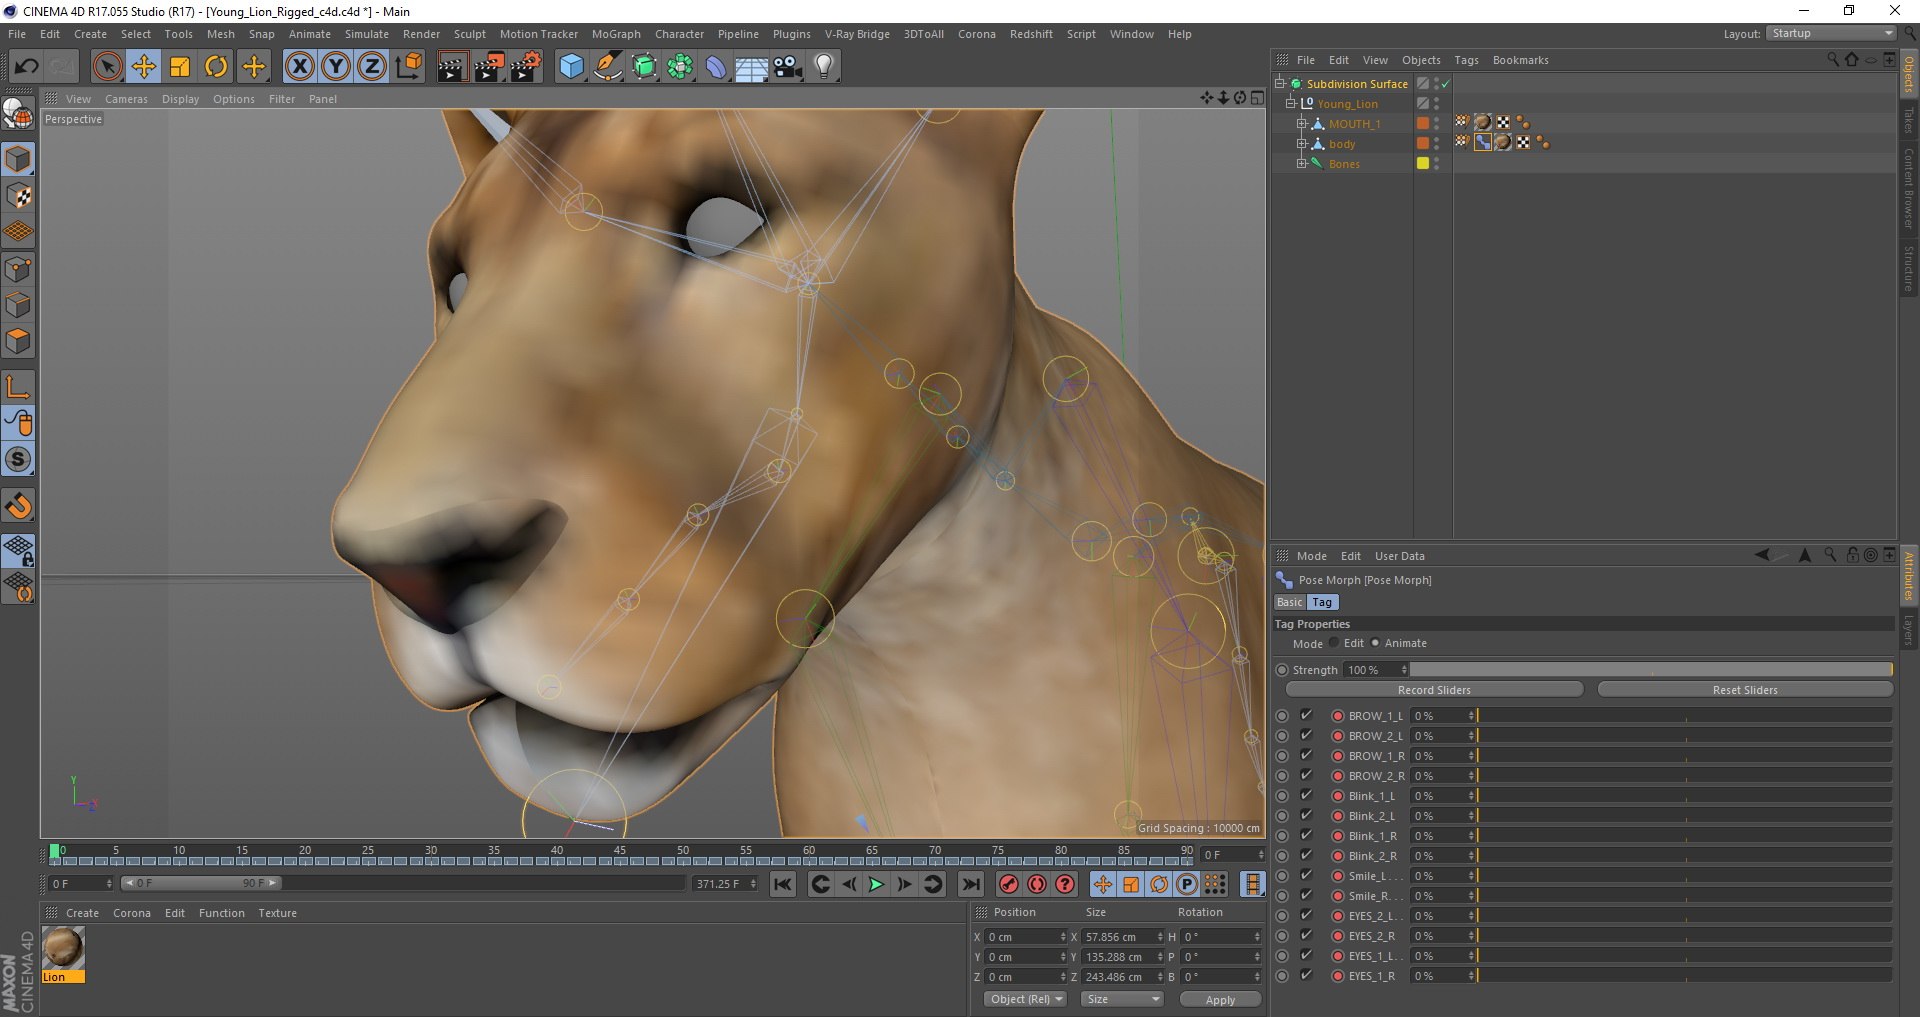Toggle Y axis lock
The height and width of the screenshot is (1017, 1920).
coord(336,67)
